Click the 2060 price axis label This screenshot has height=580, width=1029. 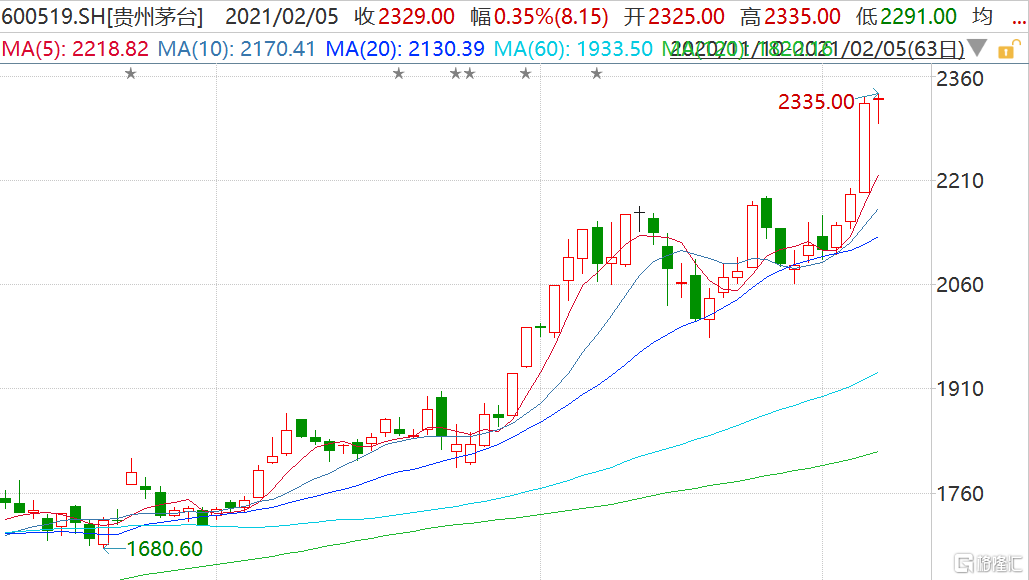(959, 285)
